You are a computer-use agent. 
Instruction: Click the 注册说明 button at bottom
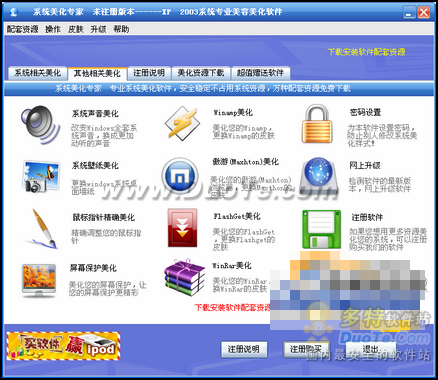pos(244,349)
